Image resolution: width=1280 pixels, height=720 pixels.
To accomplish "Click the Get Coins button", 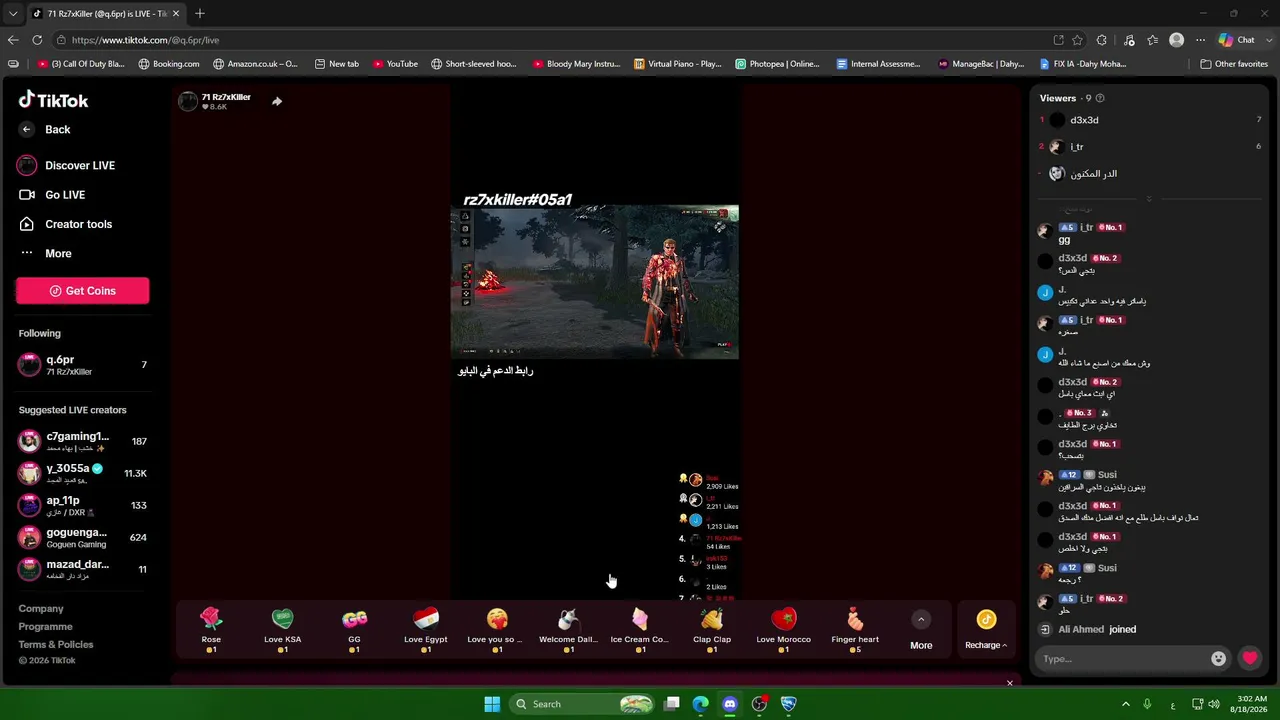I will [x=83, y=291].
